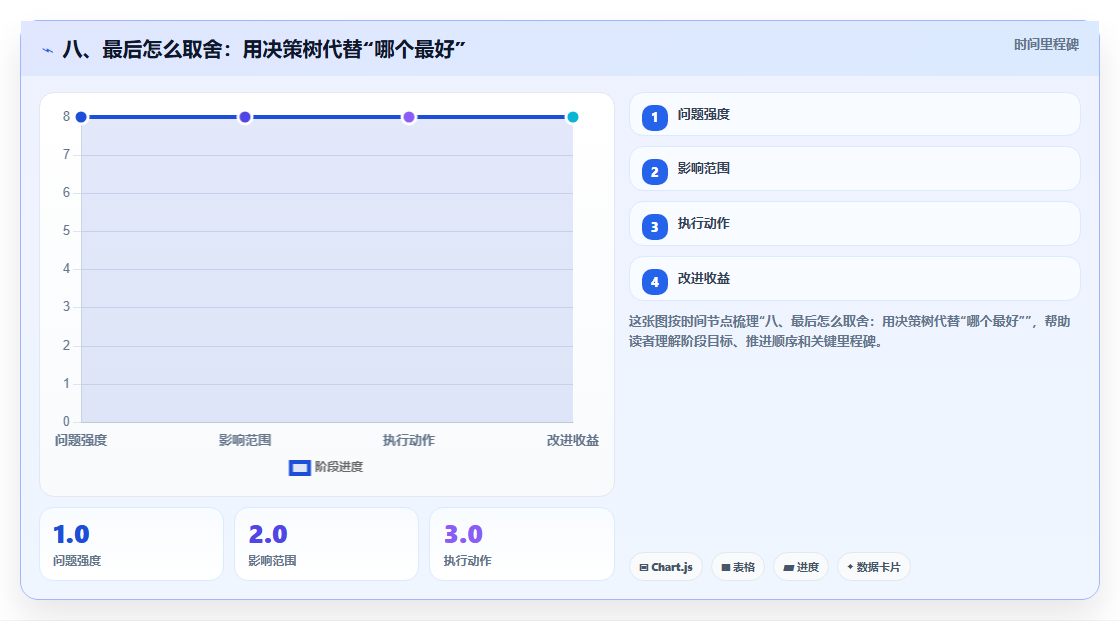This screenshot has height=621, width=1120.
Task: Open the 改进收益 step item in list
Action: click(x=854, y=279)
